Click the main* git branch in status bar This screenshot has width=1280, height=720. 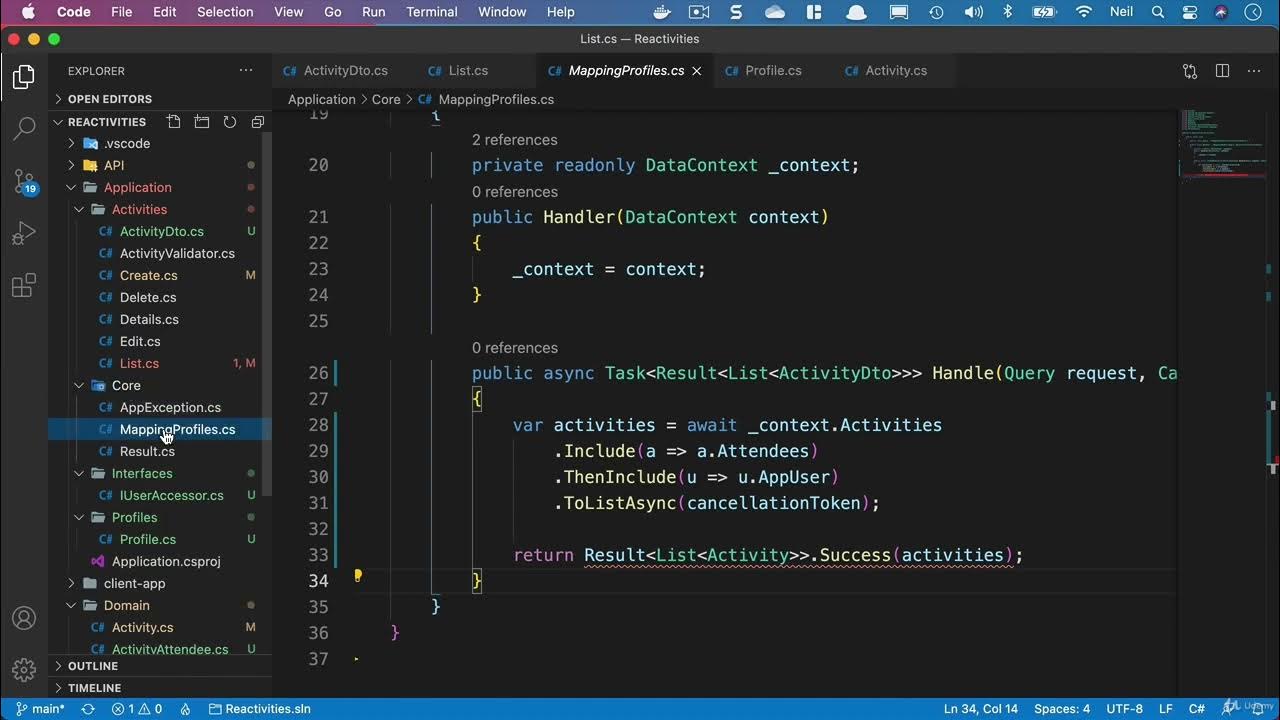(x=40, y=709)
